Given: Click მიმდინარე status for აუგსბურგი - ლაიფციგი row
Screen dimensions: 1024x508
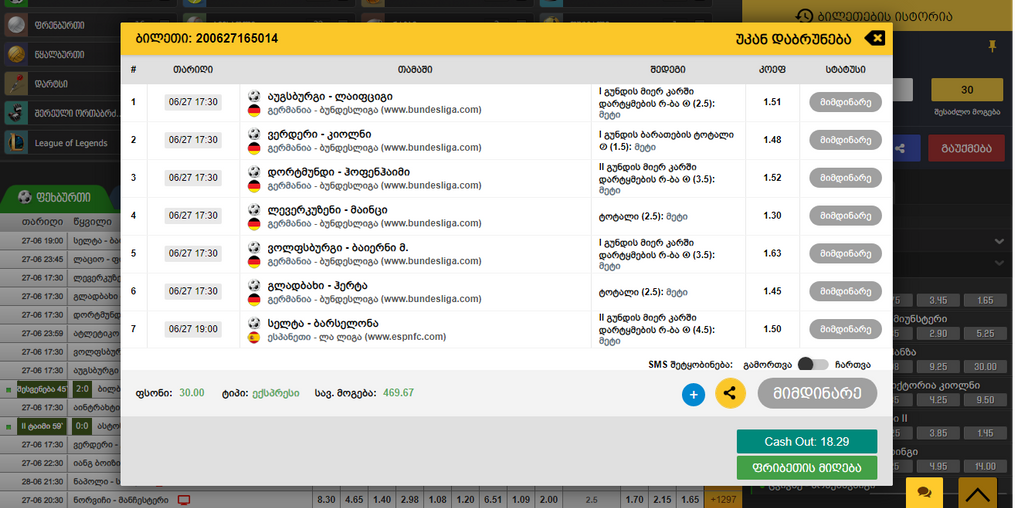Looking at the screenshot, I should point(846,103).
